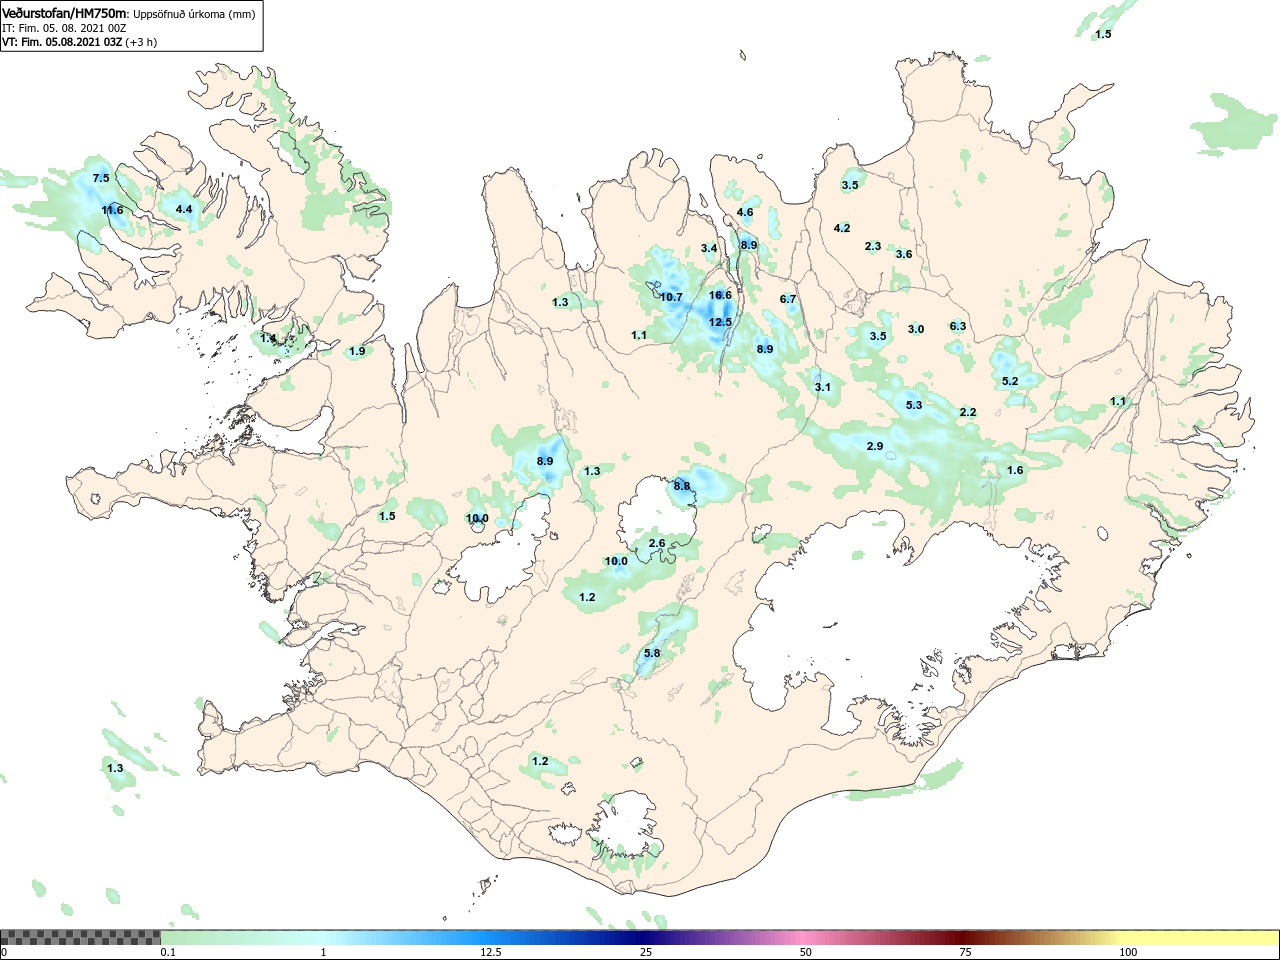The image size is (1280, 960).
Task: Select the 5.3 precipitation value
Action: pos(914,405)
